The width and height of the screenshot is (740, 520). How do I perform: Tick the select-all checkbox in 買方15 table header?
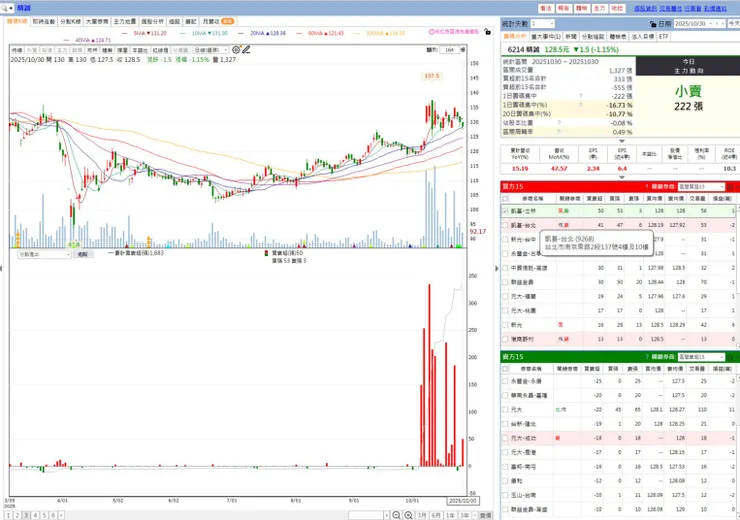[505, 199]
